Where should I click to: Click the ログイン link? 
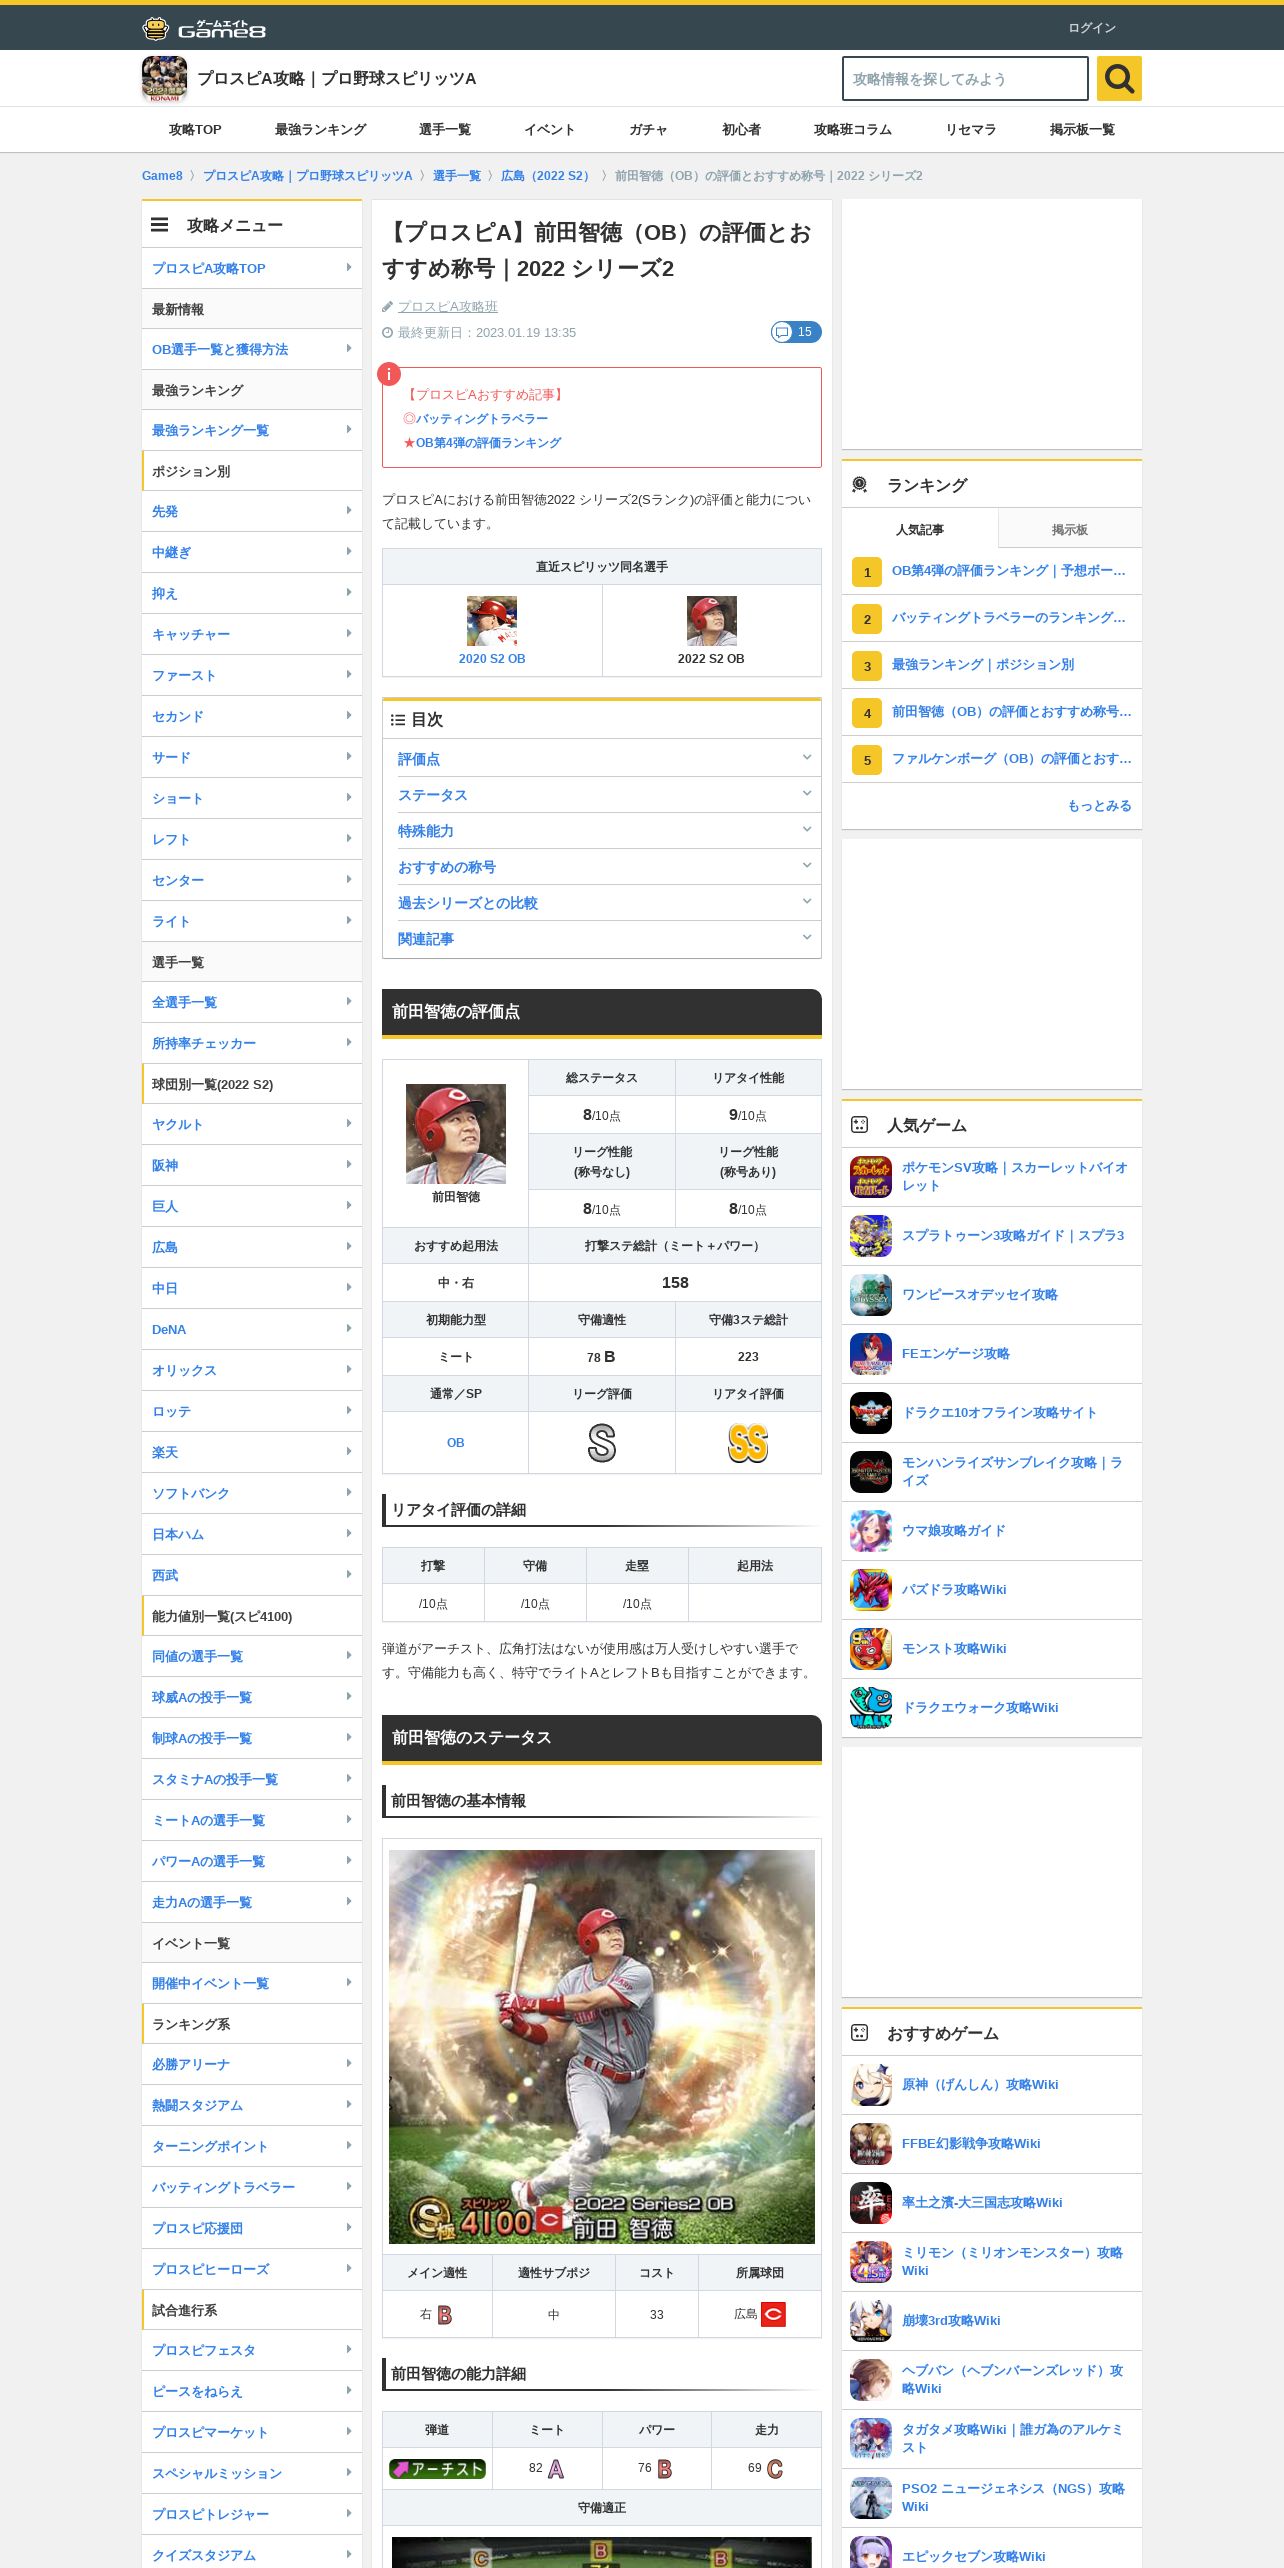[1091, 28]
